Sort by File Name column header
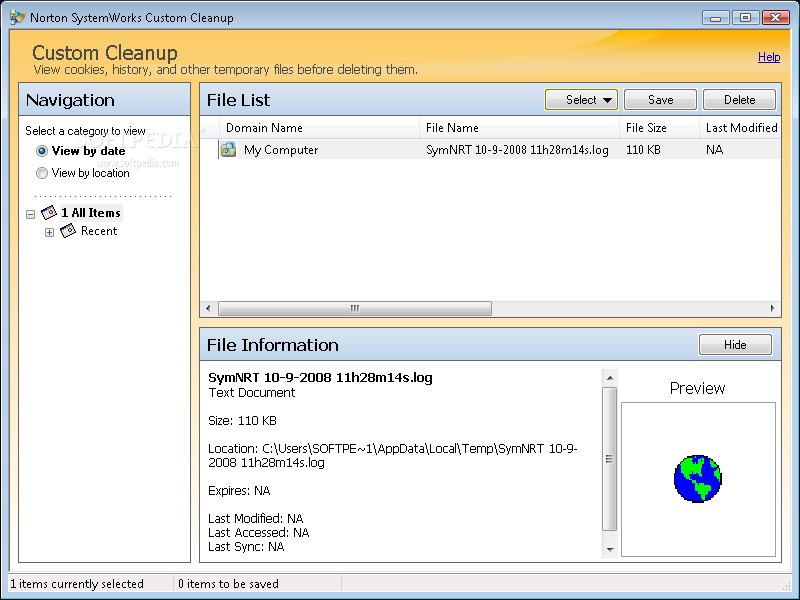Screen dimensions: 800x600 [x=519, y=128]
